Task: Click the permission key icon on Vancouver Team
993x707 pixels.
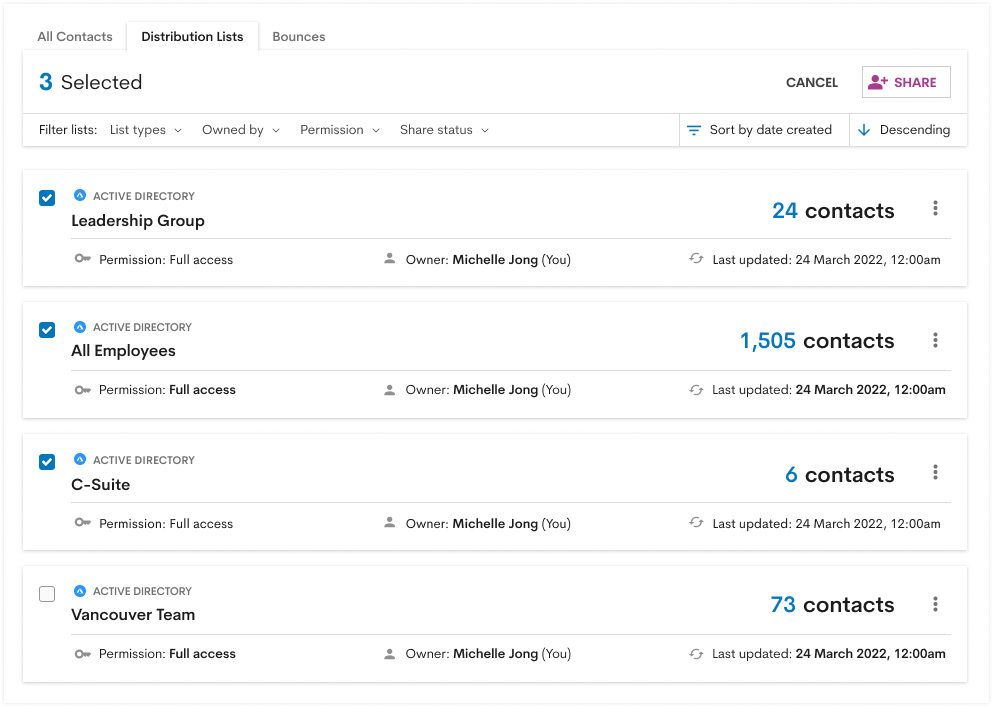Action: point(83,653)
